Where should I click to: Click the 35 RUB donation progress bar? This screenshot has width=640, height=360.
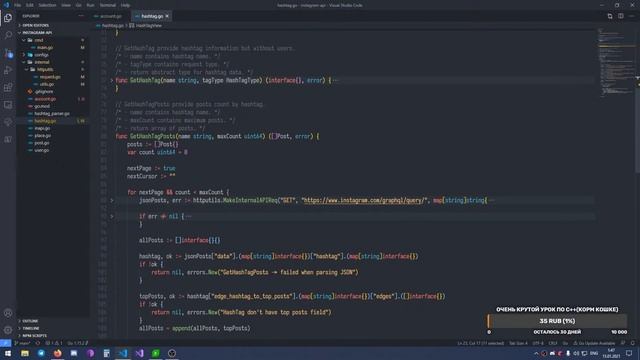pyautogui.click(x=557, y=321)
